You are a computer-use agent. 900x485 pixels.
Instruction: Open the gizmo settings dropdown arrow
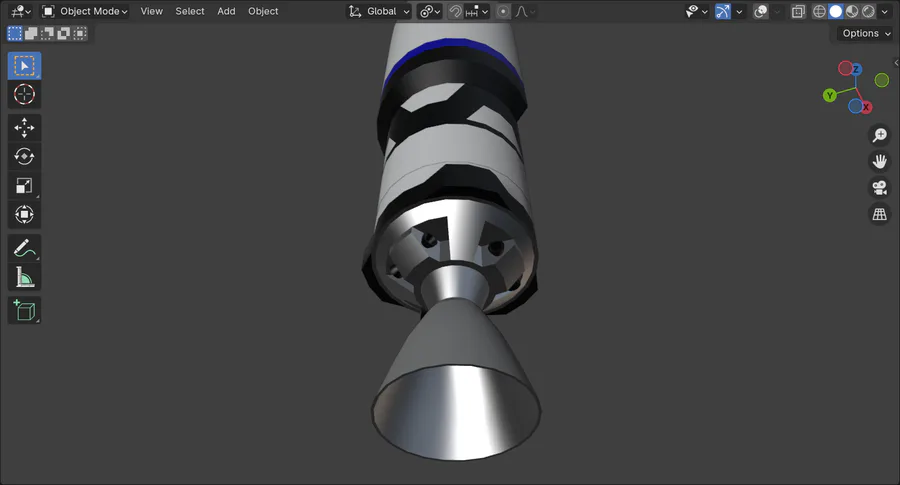click(739, 11)
